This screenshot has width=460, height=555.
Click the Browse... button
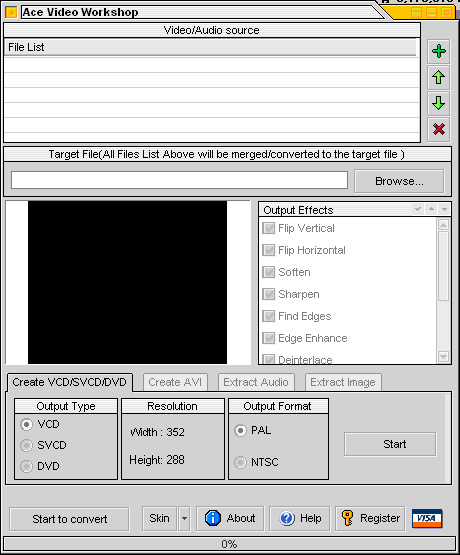coord(399,181)
